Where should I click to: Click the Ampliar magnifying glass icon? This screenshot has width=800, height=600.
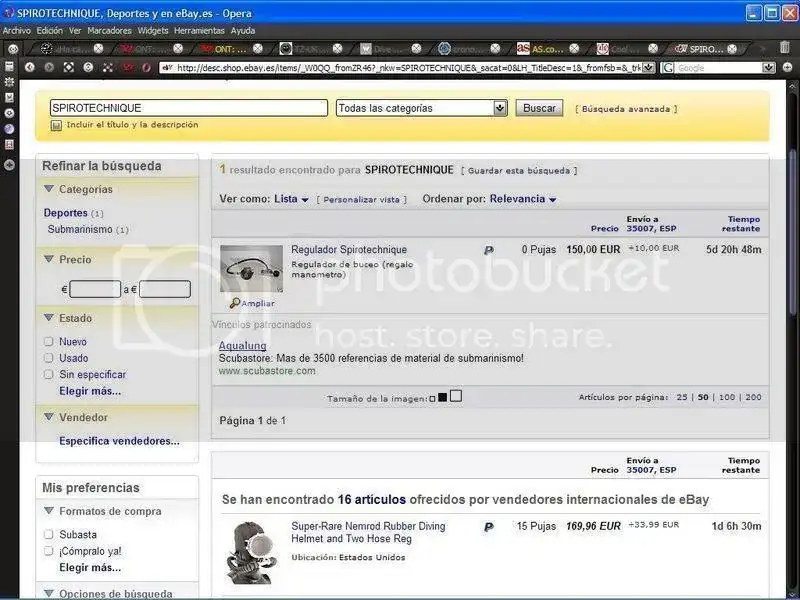tap(234, 303)
